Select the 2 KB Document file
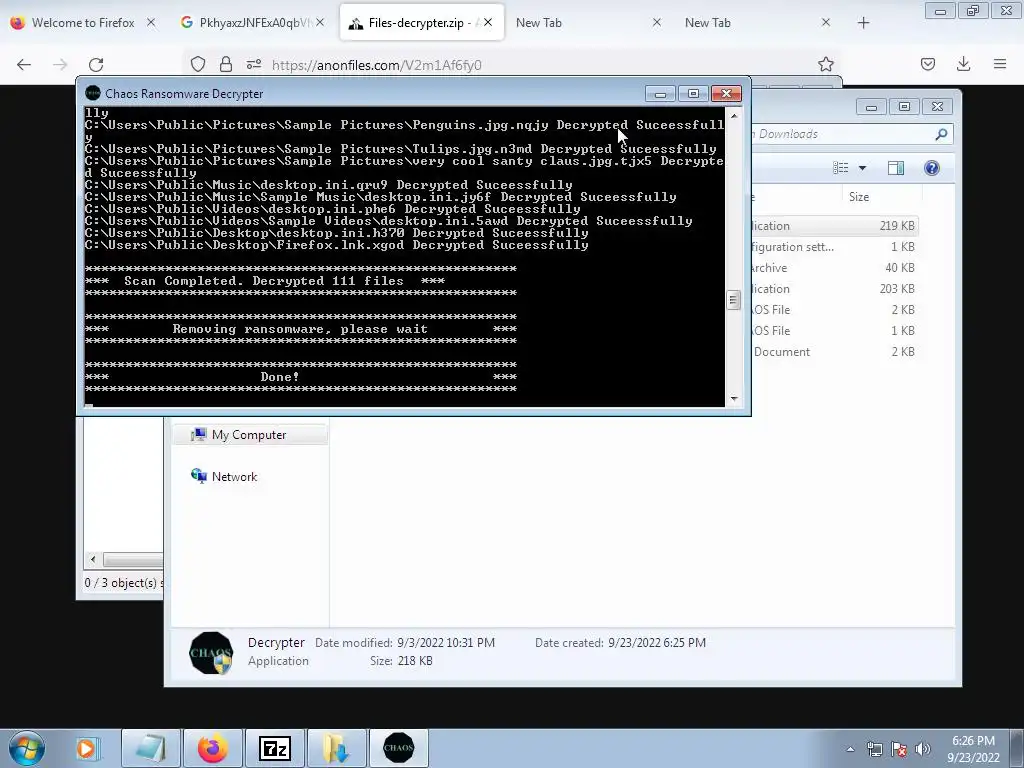 [x=835, y=351]
